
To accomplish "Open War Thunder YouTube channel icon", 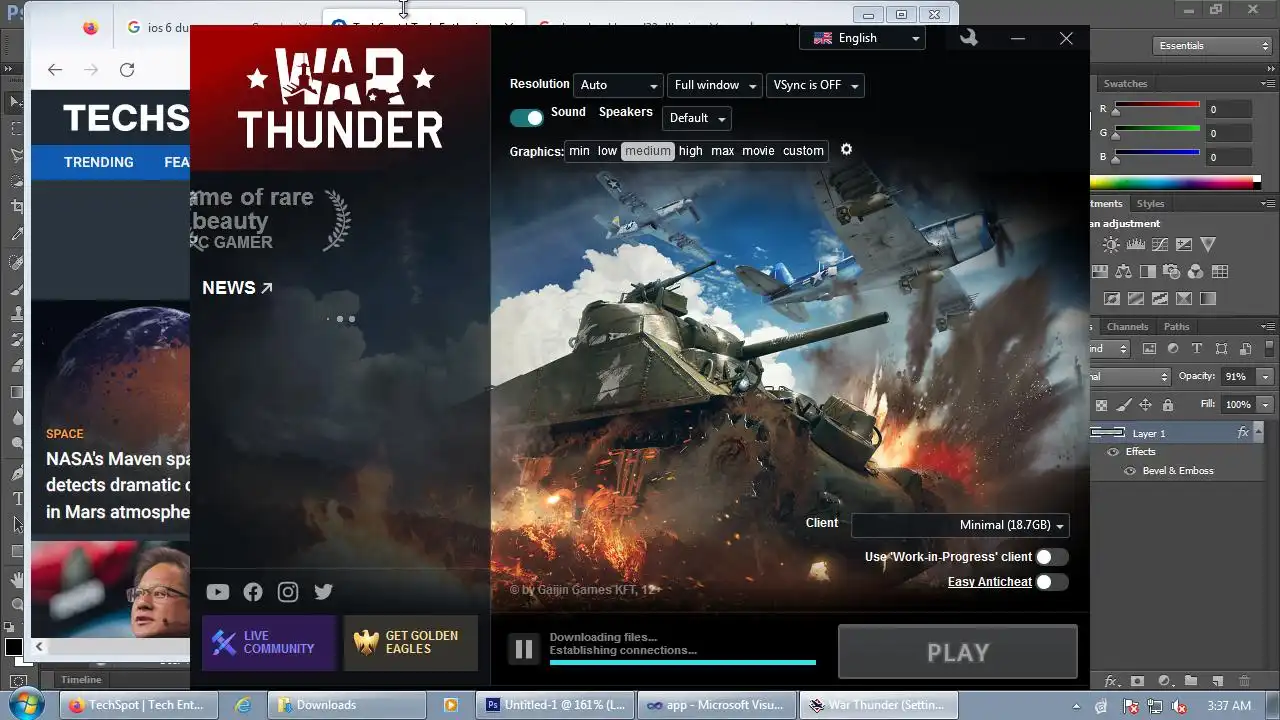I will (x=218, y=592).
